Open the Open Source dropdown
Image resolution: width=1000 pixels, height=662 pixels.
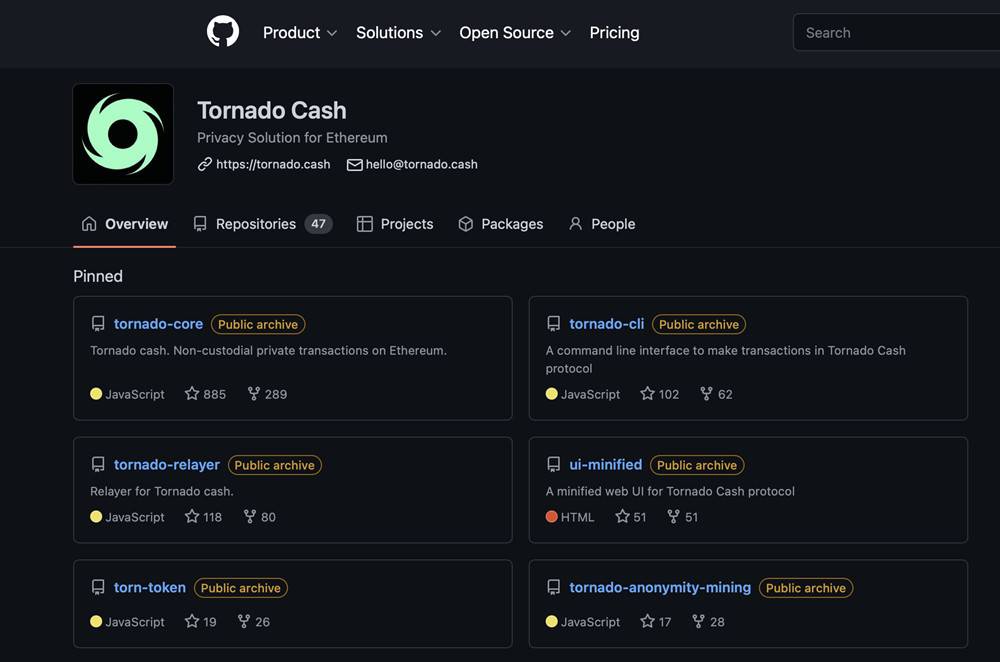[x=515, y=33]
